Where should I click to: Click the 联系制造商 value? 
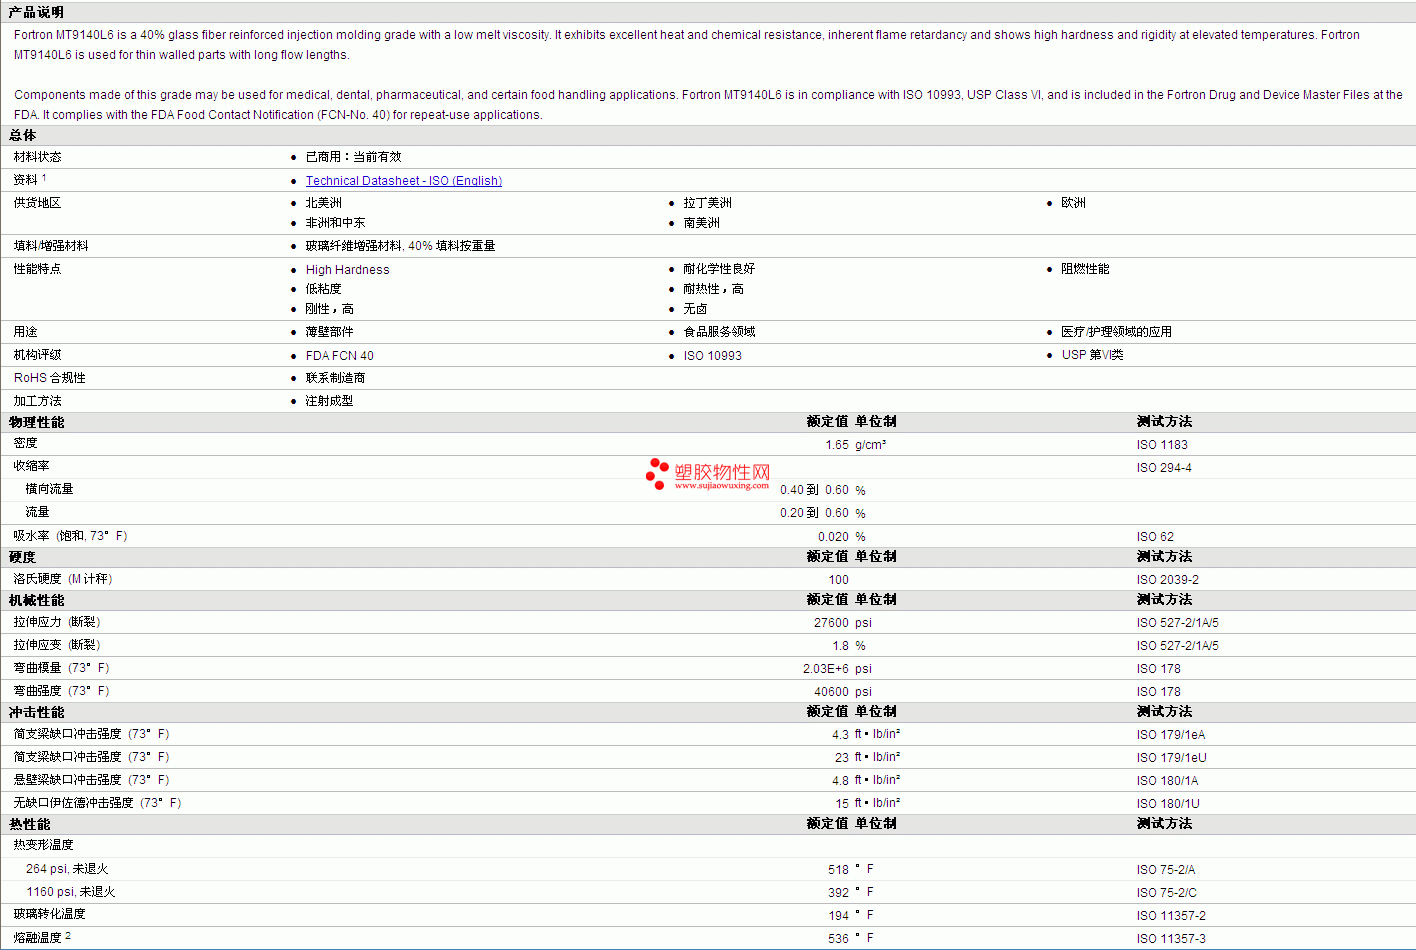335,378
